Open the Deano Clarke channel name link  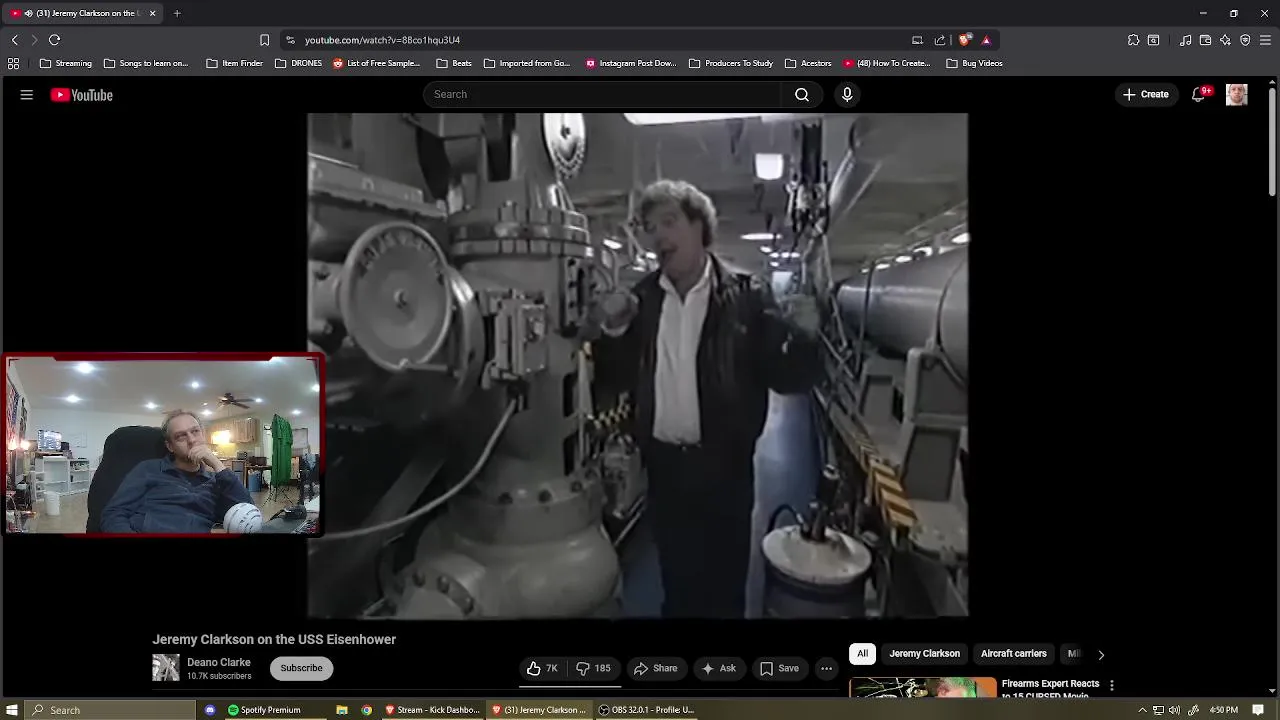coord(219,662)
